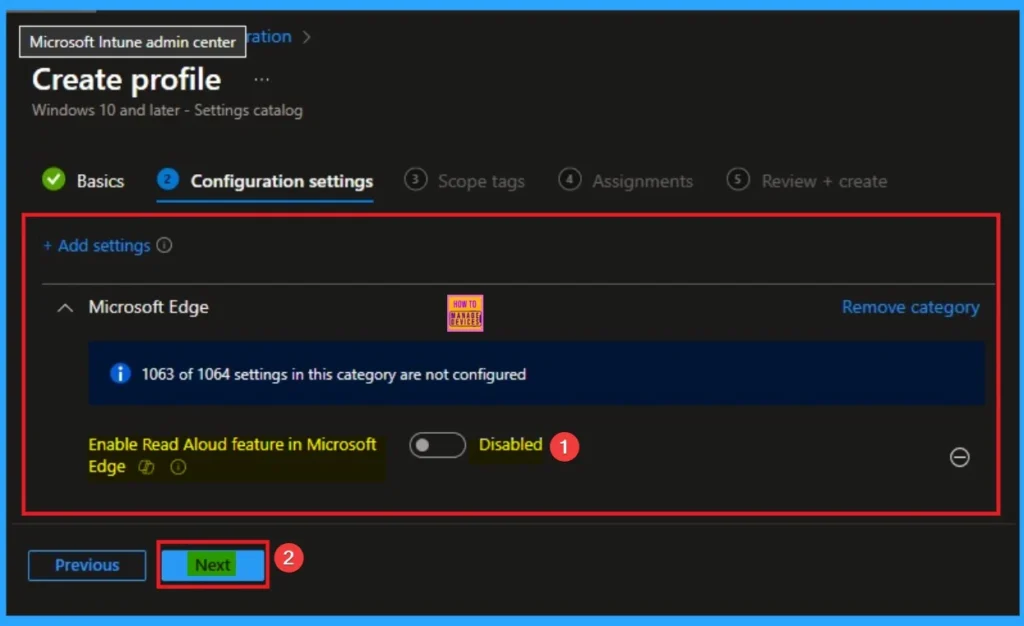This screenshot has height=626, width=1024.
Task: Click the info icon next to Read Aloud setting
Action: (x=178, y=467)
